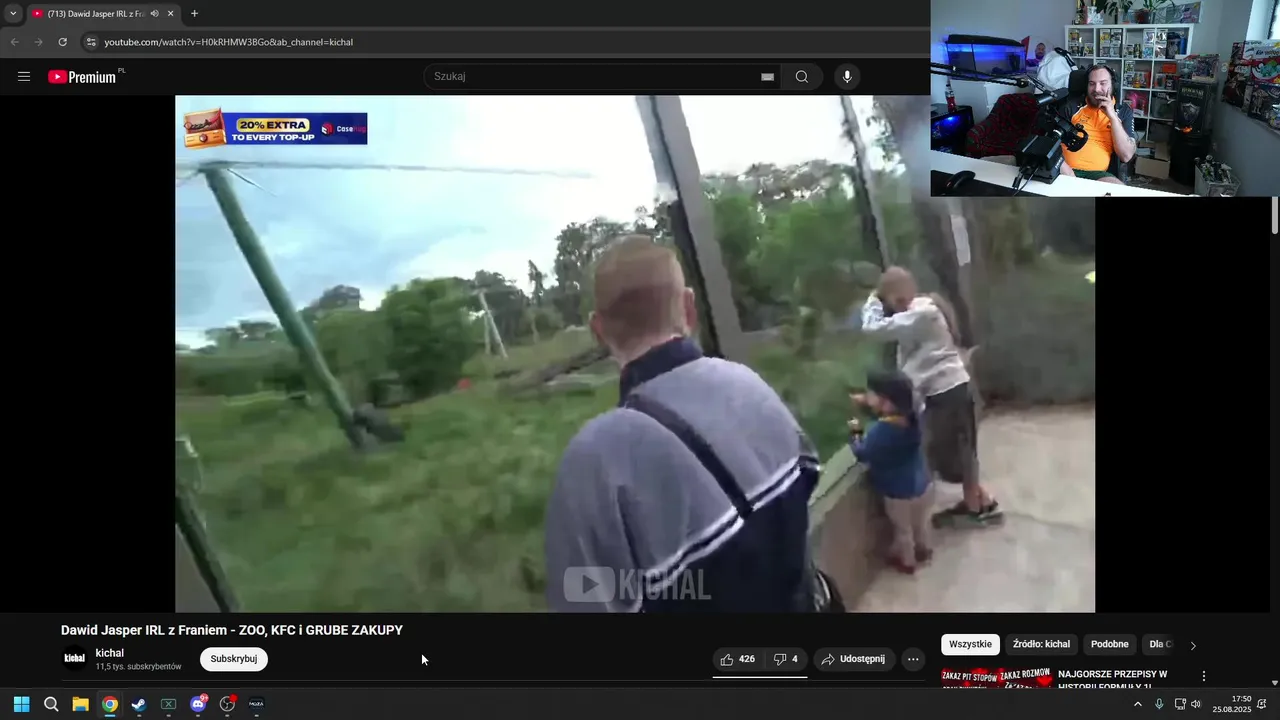Like the video with thumbs up
1280x720 pixels.
(738, 659)
